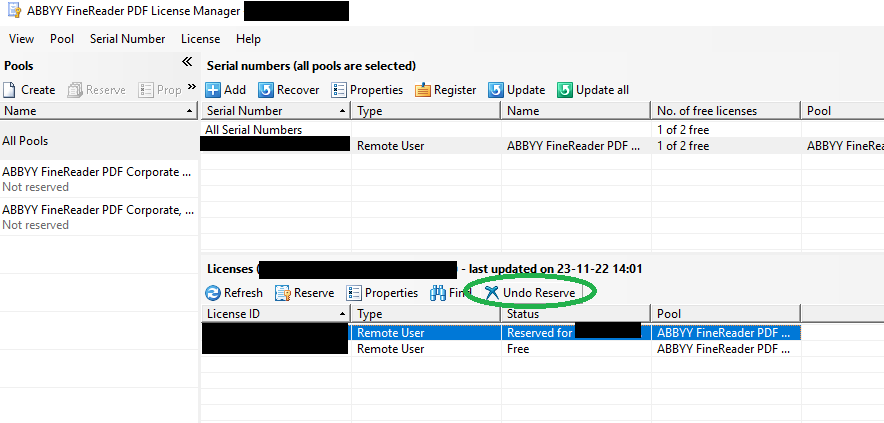Select ABBYY FineReader PDF Corporate ... pool
This screenshot has width=884, height=423.
click(x=99, y=179)
